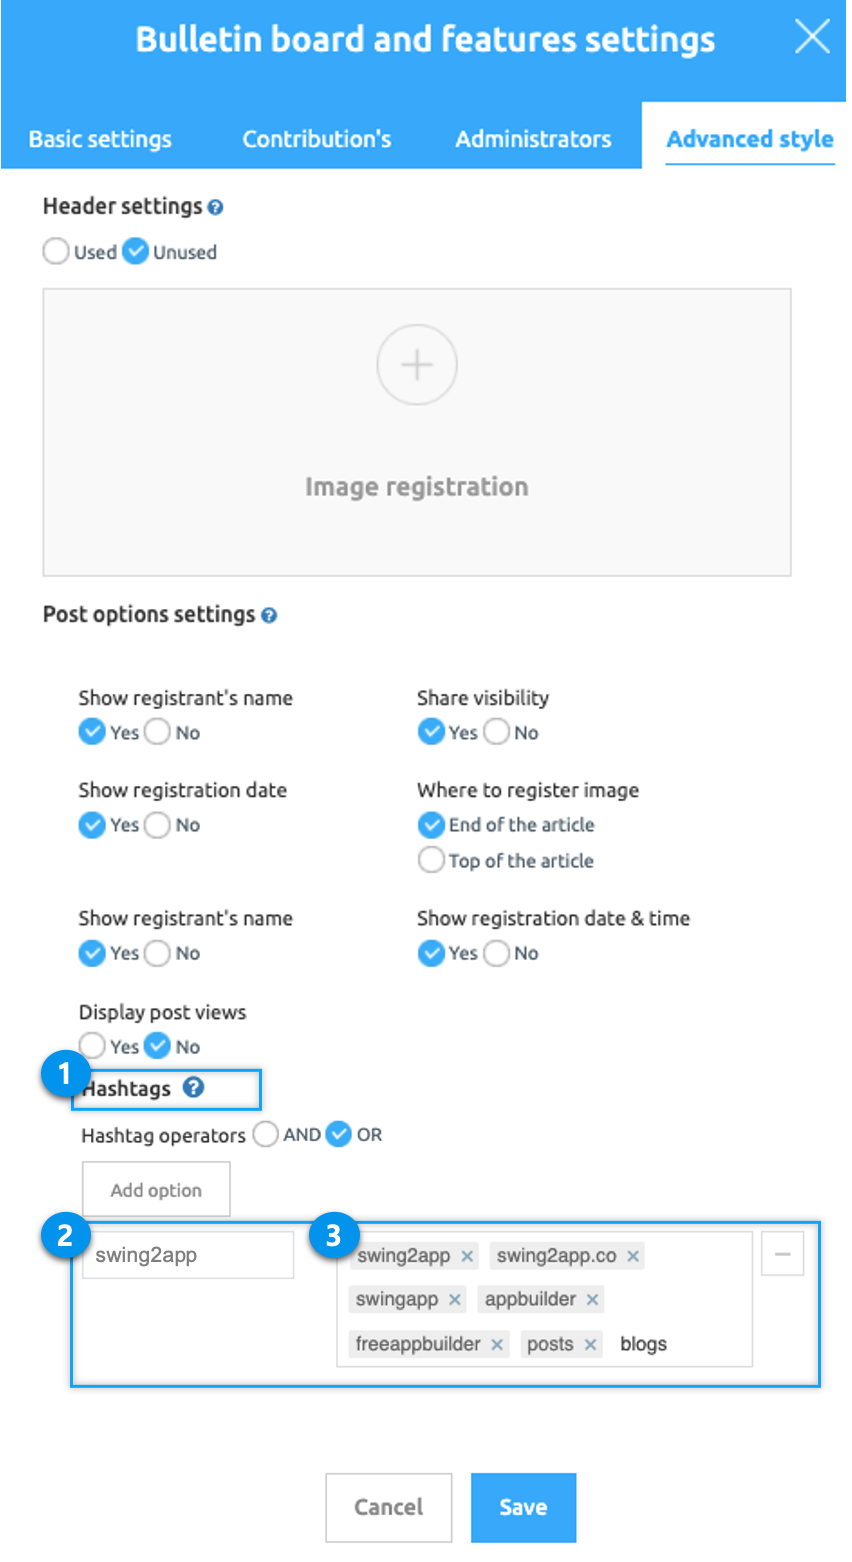The width and height of the screenshot is (852, 1562).
Task: Remove the swing2app.co hashtag tag
Action: click(x=633, y=1256)
